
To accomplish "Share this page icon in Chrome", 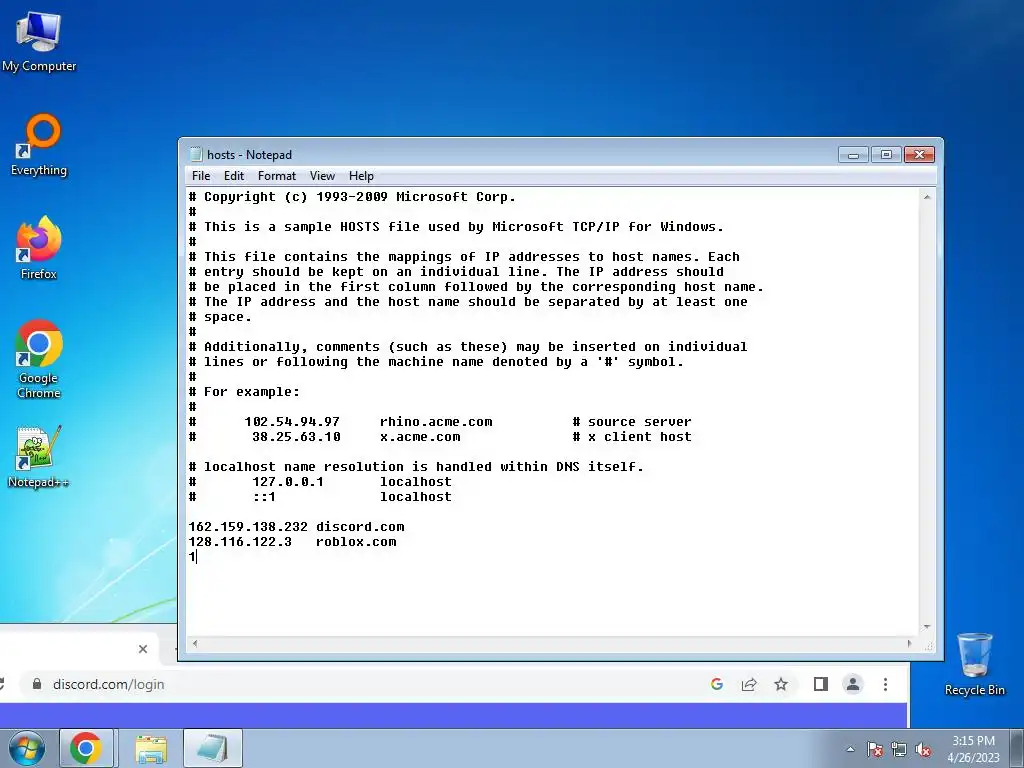I will 748,684.
